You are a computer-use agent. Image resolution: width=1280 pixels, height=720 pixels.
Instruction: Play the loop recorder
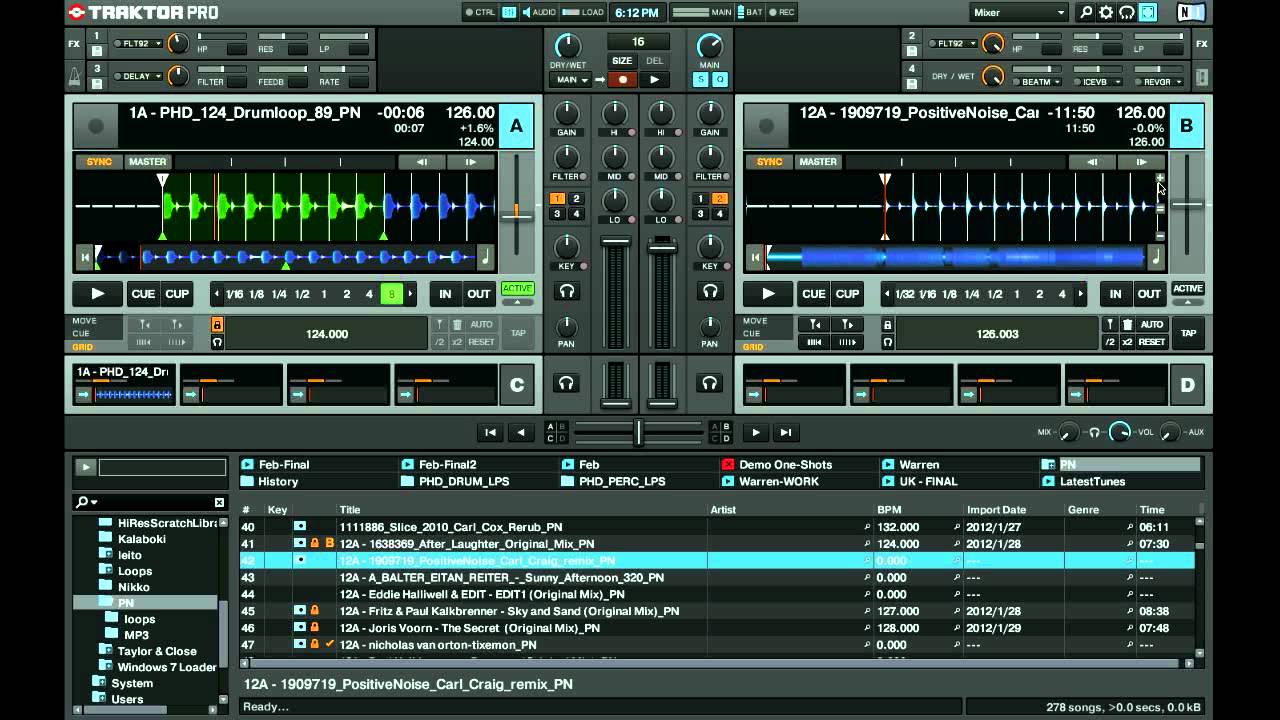coord(654,80)
